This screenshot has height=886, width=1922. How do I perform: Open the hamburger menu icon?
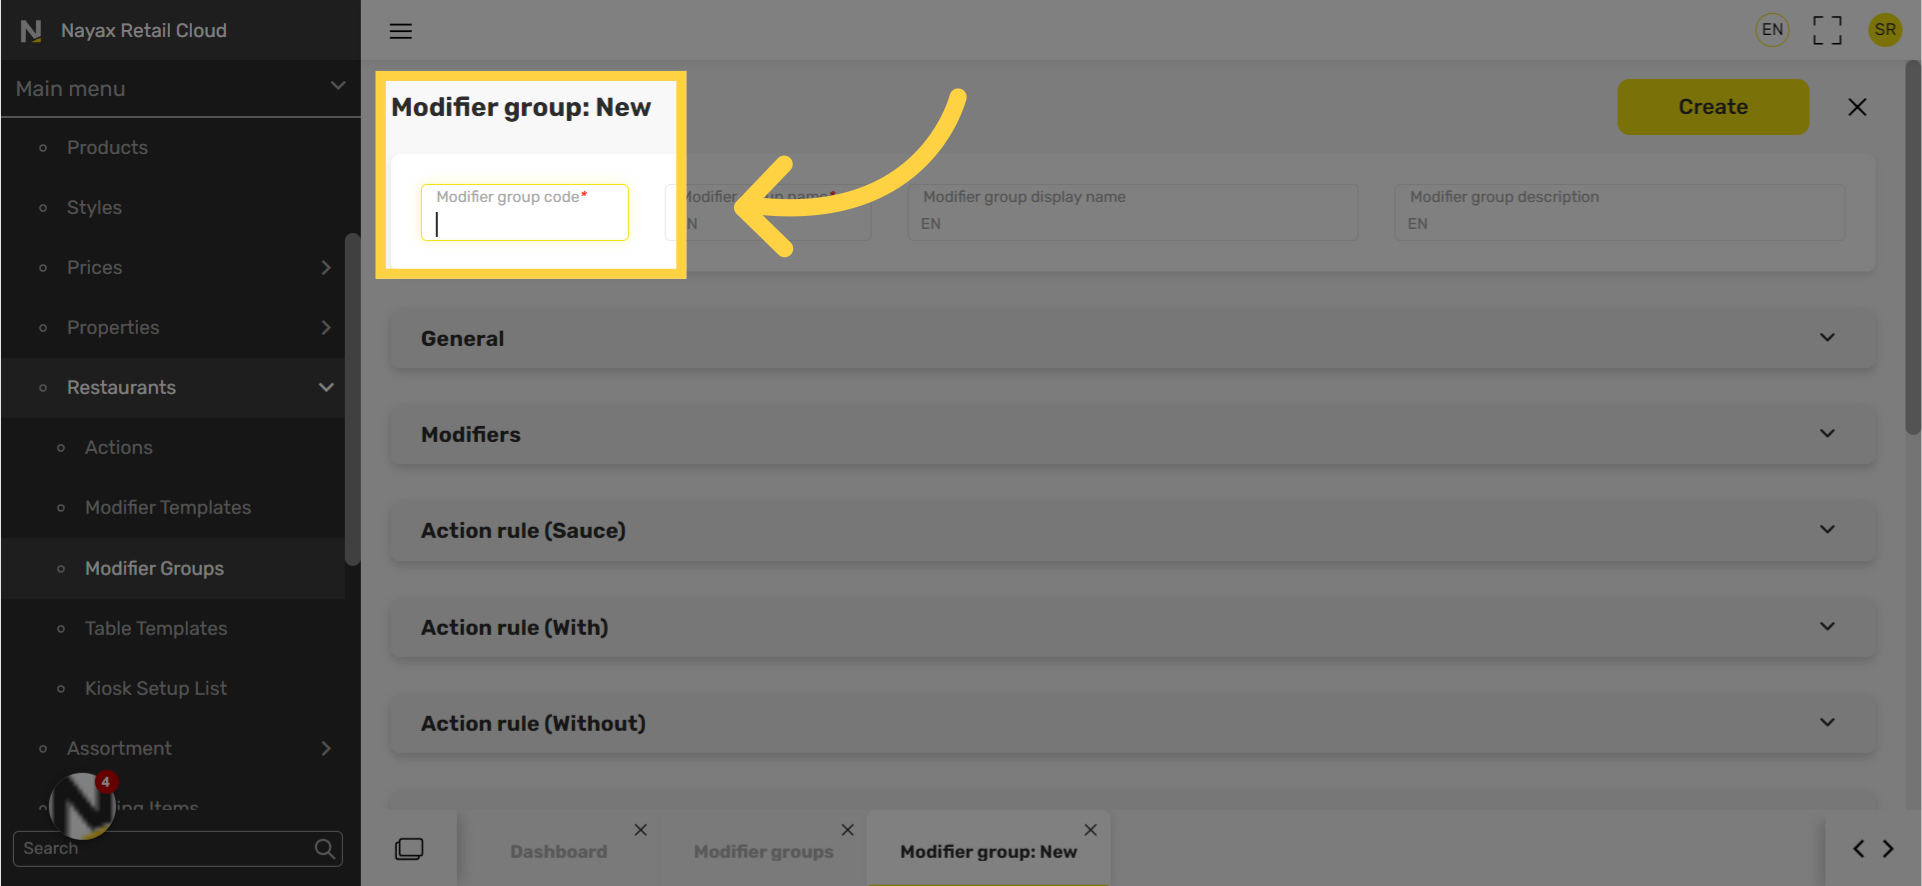pos(401,31)
